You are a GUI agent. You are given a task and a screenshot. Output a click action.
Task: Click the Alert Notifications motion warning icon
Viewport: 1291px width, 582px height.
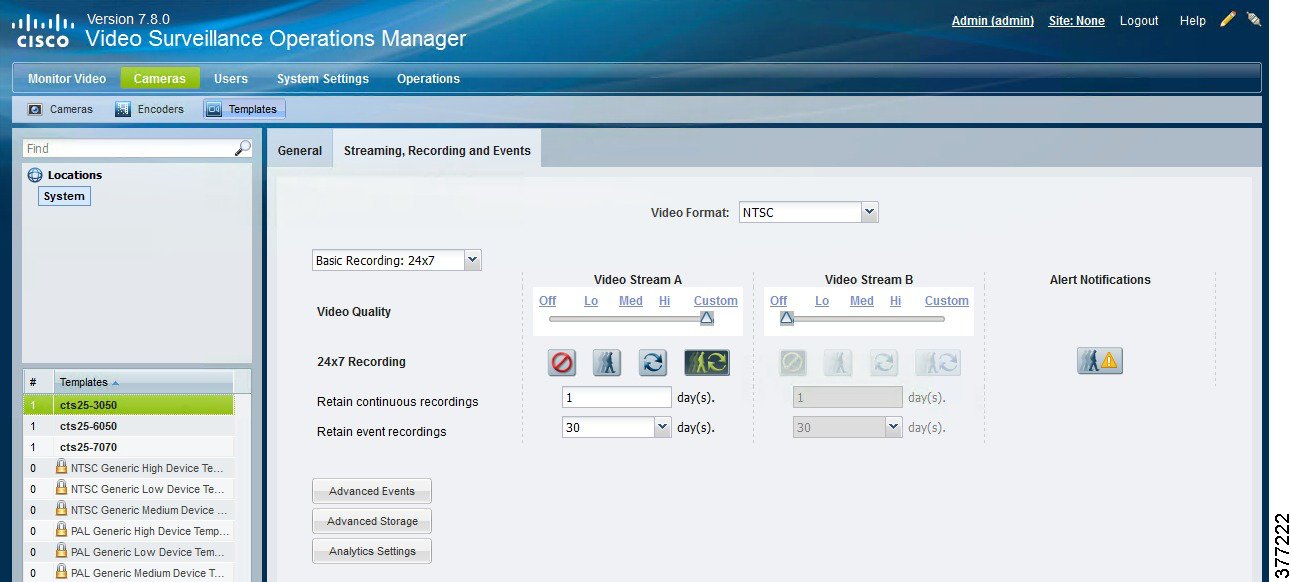[x=1100, y=361]
